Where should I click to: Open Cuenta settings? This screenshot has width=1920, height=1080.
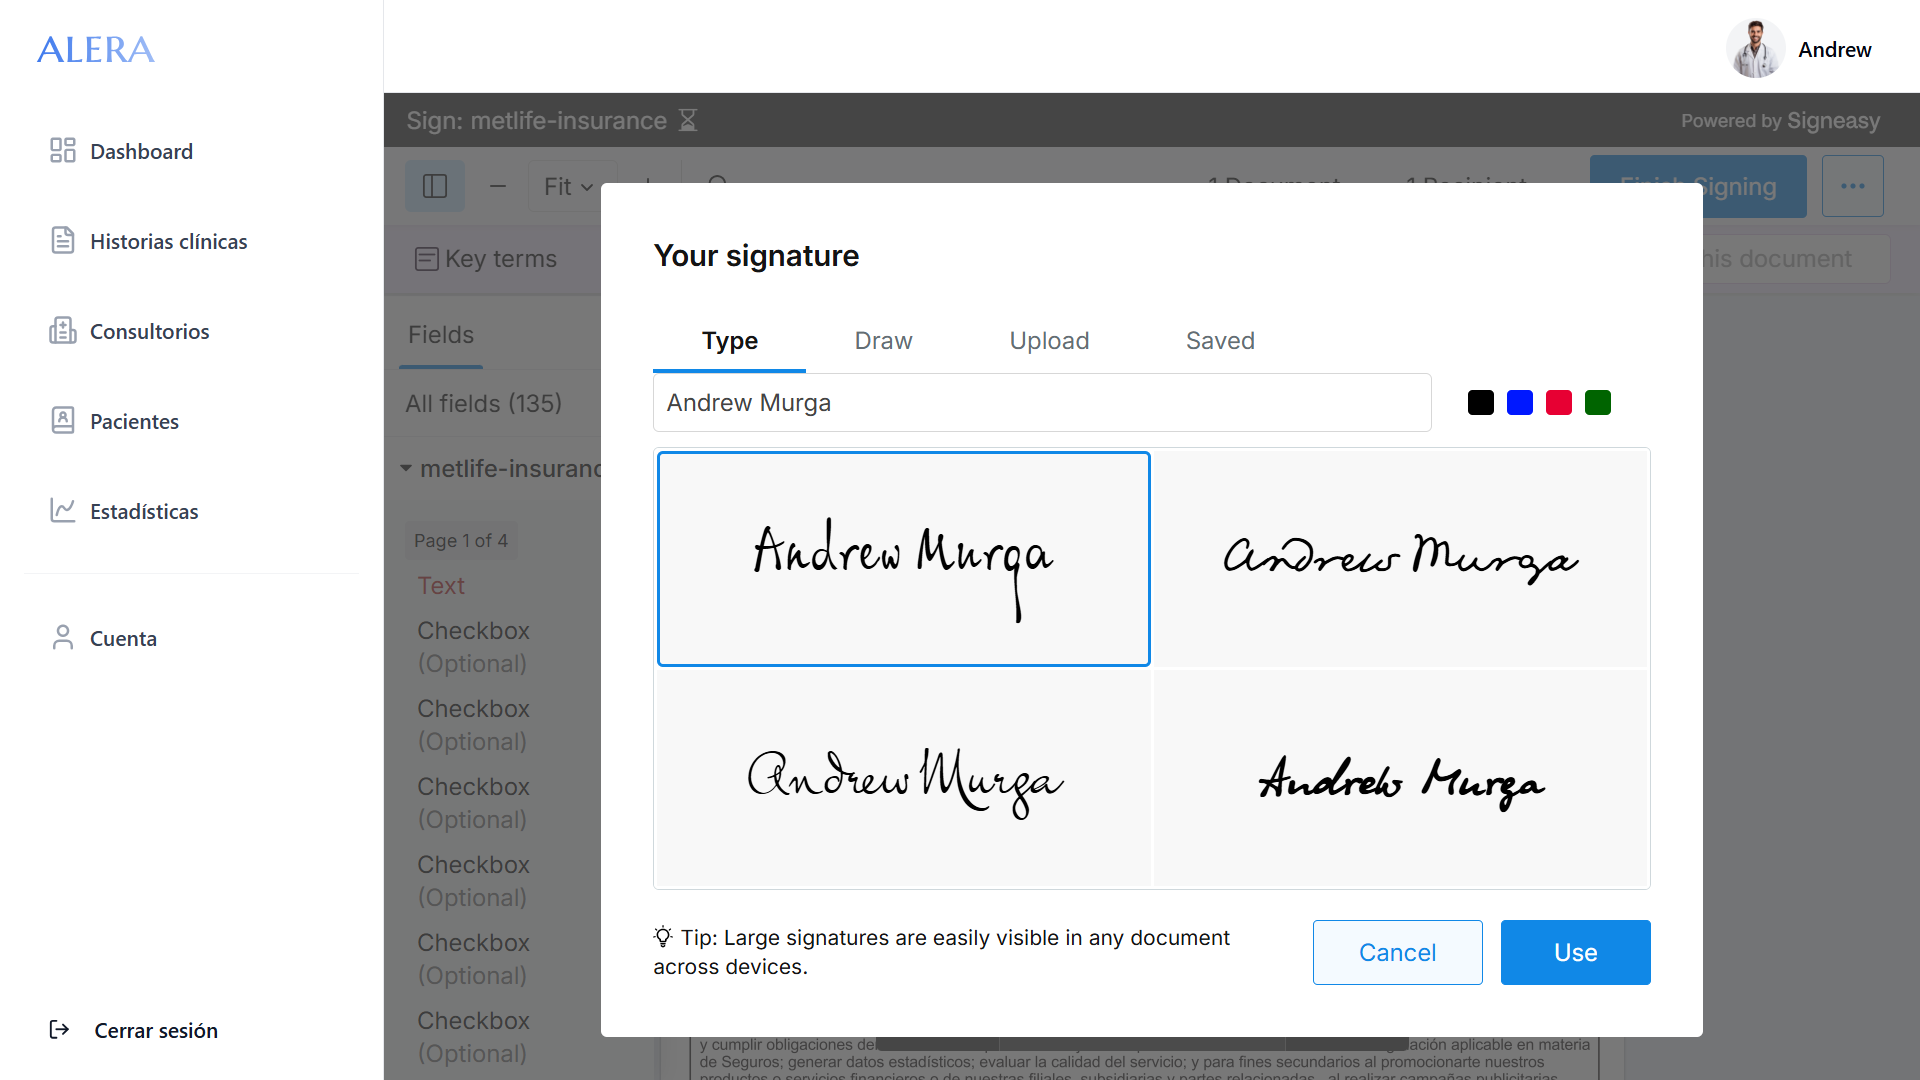coord(124,638)
